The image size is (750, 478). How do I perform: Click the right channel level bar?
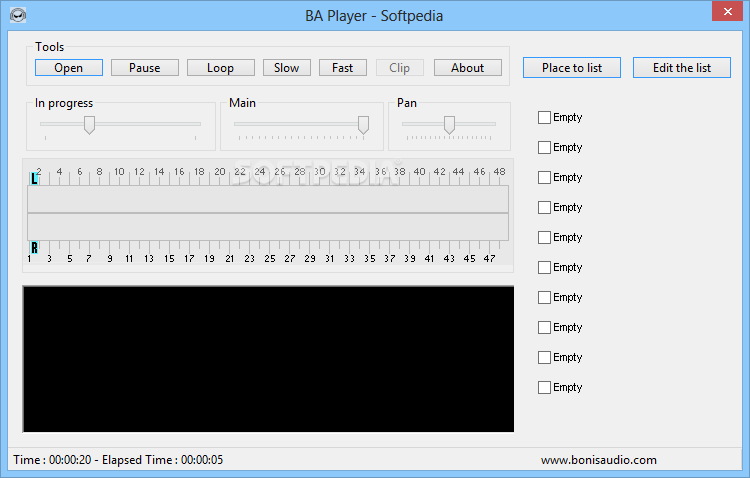268,227
